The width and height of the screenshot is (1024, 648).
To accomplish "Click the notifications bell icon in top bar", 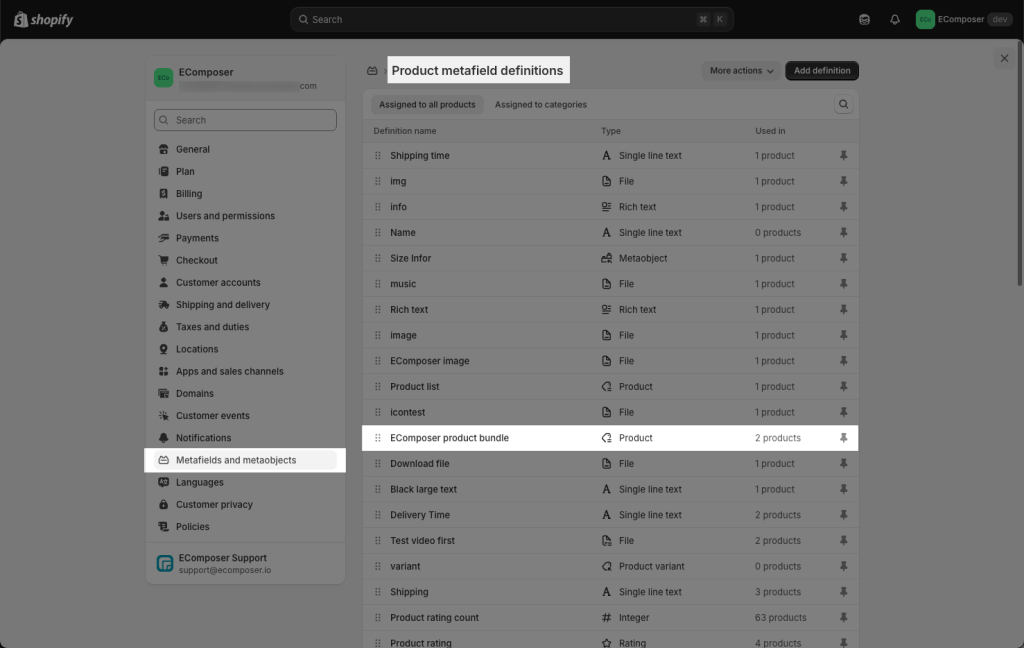I will pyautogui.click(x=895, y=19).
